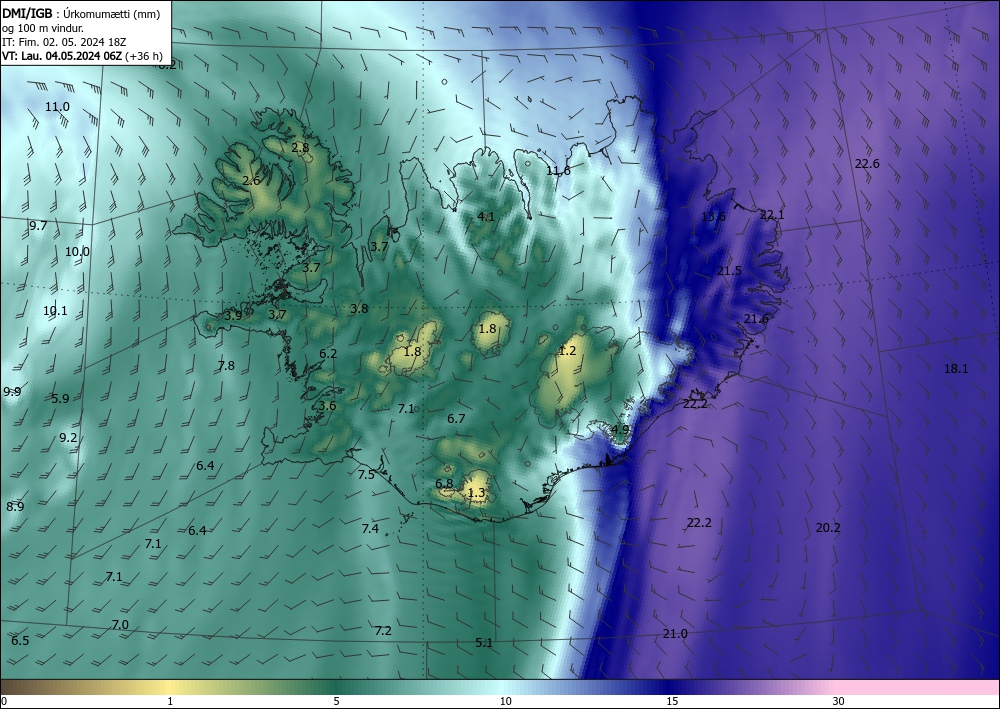
Task: Click the map value 18.1
Action: [x=955, y=368]
